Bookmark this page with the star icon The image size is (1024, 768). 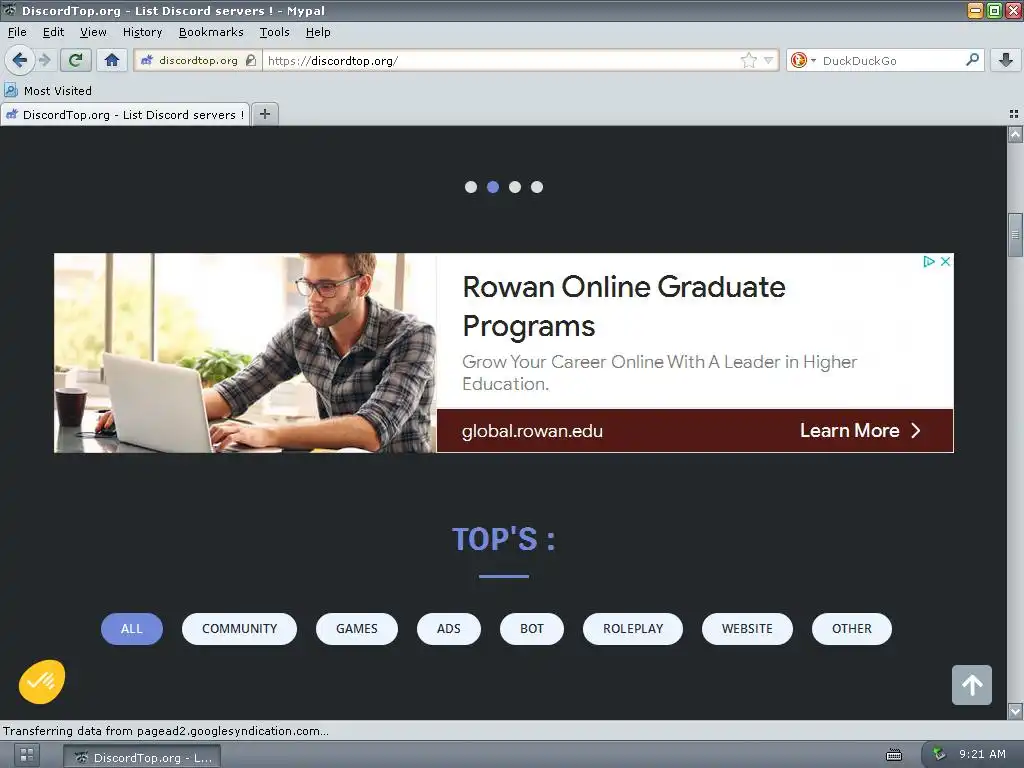click(x=748, y=61)
